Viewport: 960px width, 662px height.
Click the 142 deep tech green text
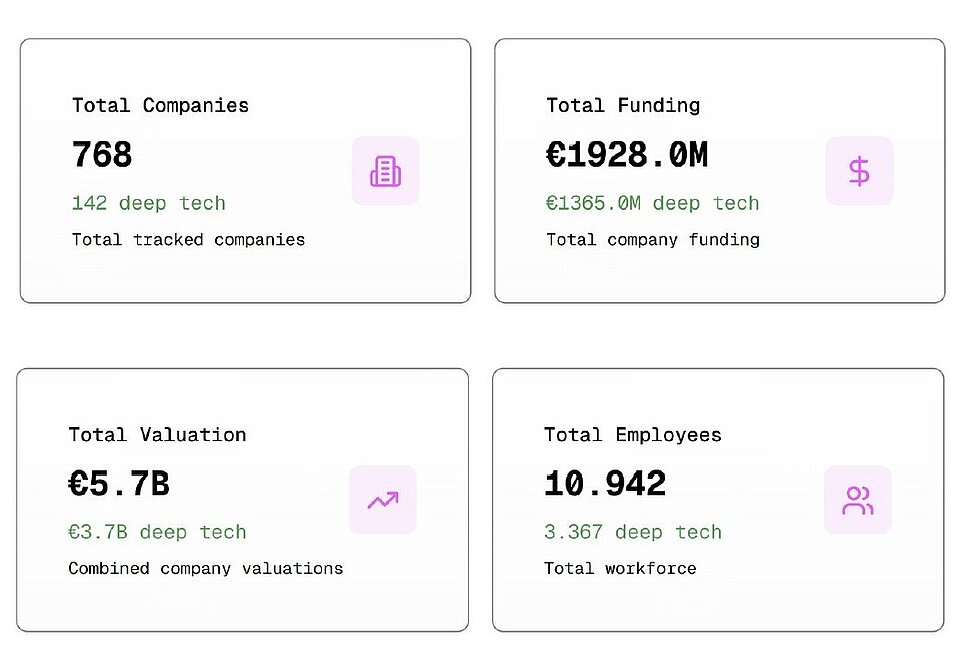[148, 203]
